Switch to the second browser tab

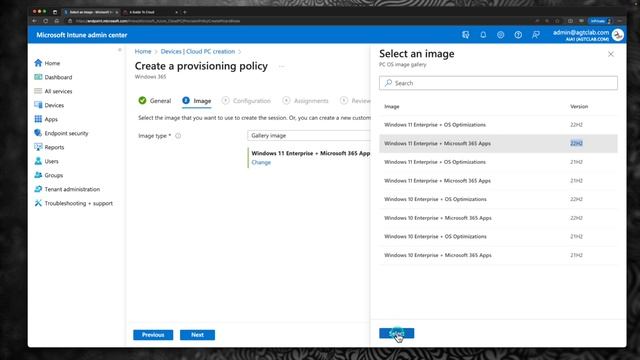150,12
